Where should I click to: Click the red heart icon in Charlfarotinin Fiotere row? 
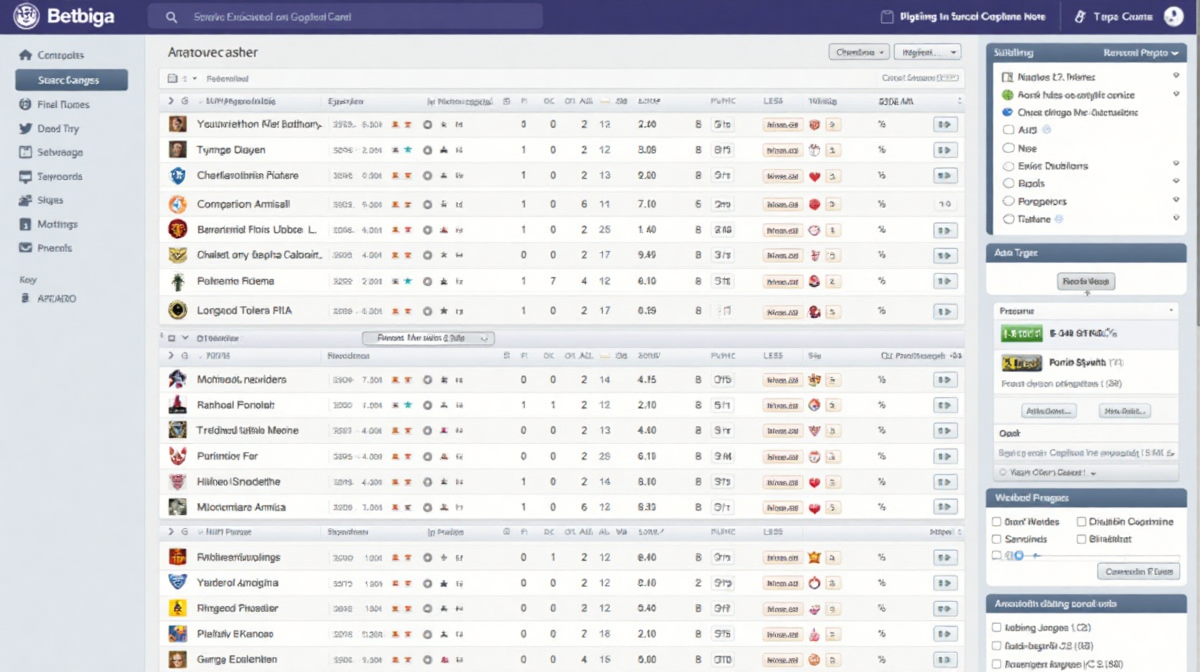(814, 176)
